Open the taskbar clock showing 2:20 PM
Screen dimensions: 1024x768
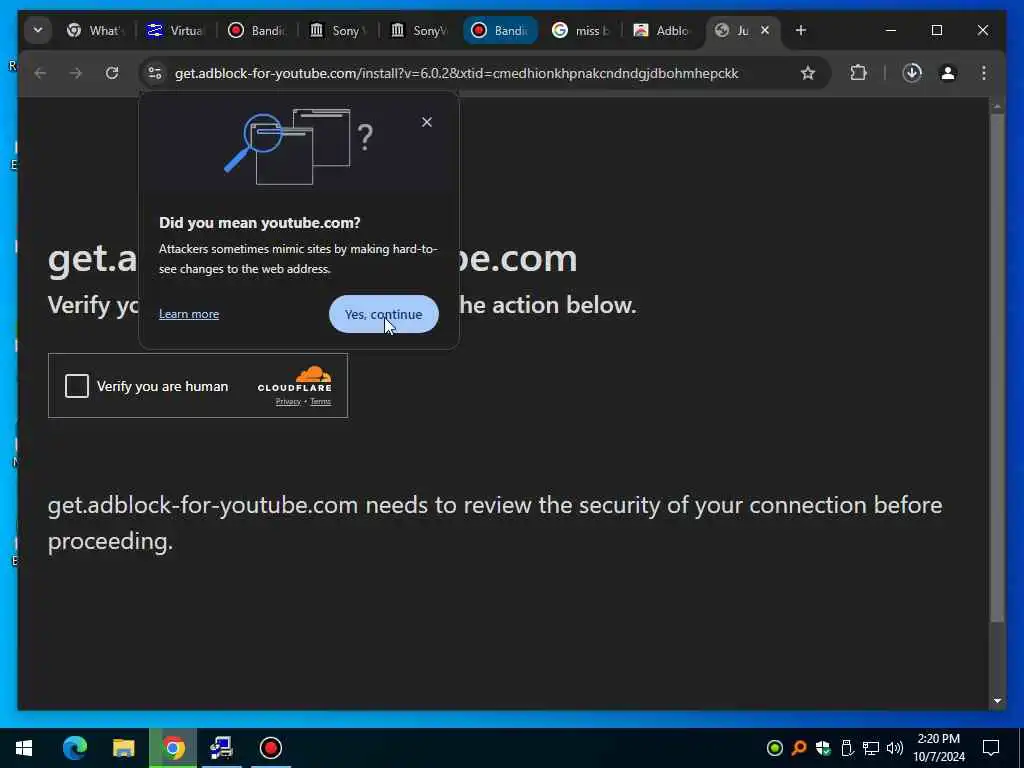pos(938,748)
